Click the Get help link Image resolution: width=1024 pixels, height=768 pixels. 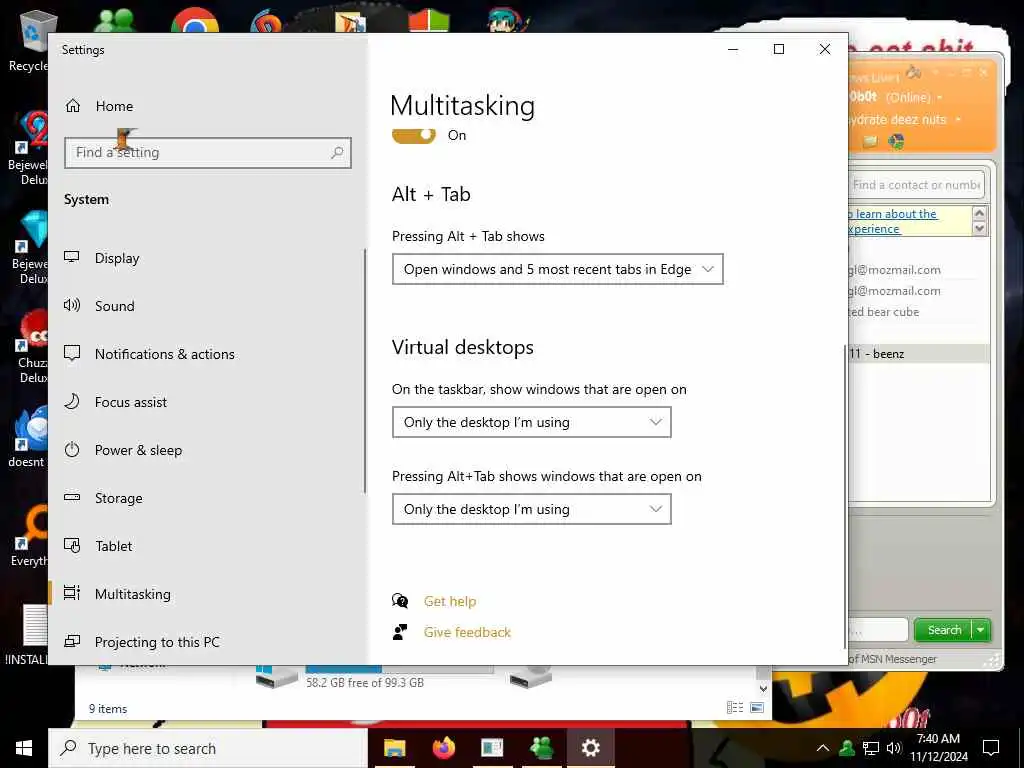coord(449,601)
